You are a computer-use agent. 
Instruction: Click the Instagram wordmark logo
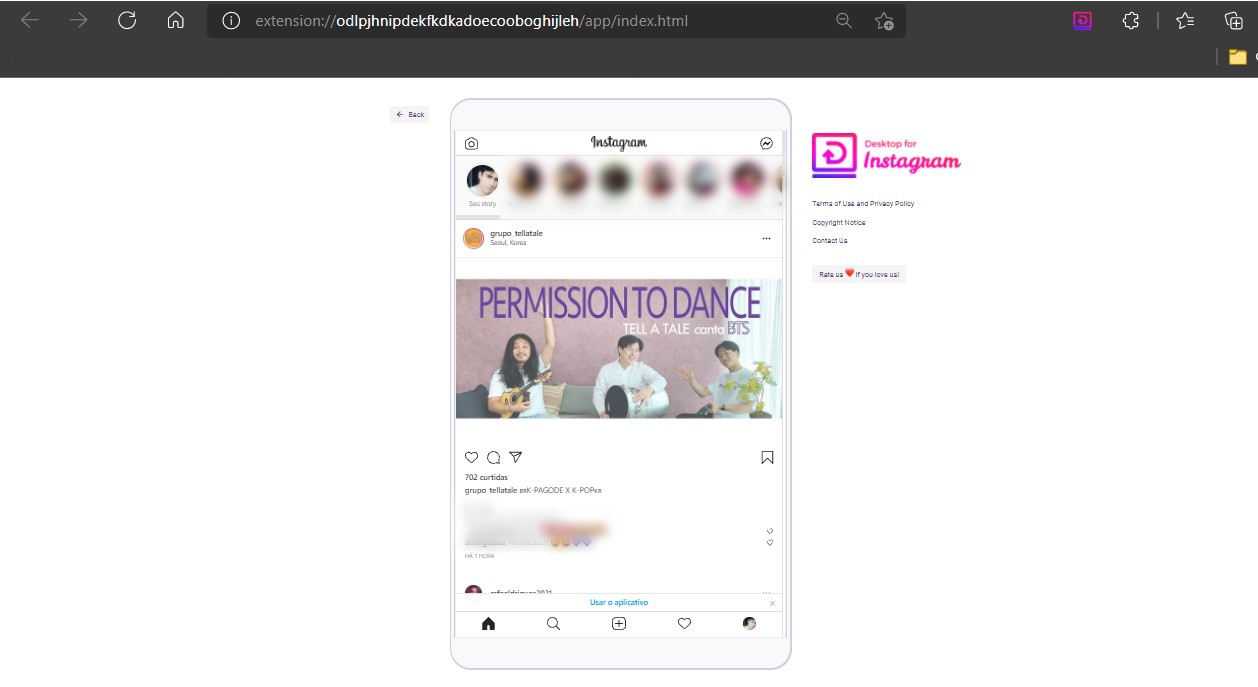coord(619,143)
